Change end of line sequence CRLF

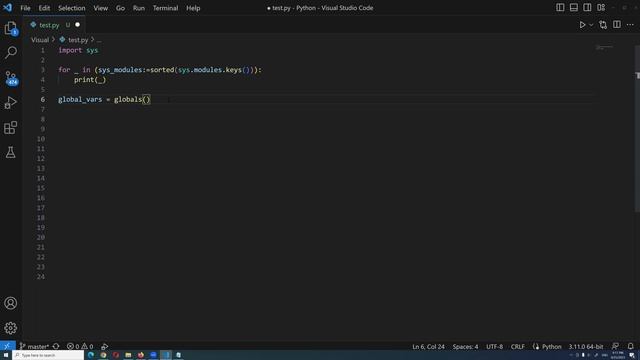click(518, 347)
